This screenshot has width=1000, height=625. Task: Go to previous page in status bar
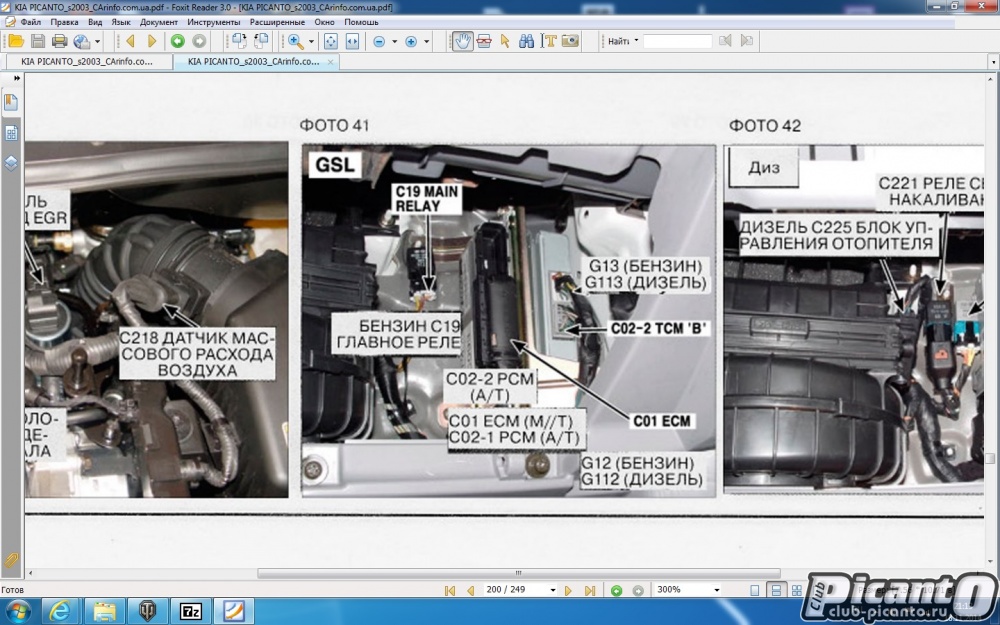tap(471, 591)
